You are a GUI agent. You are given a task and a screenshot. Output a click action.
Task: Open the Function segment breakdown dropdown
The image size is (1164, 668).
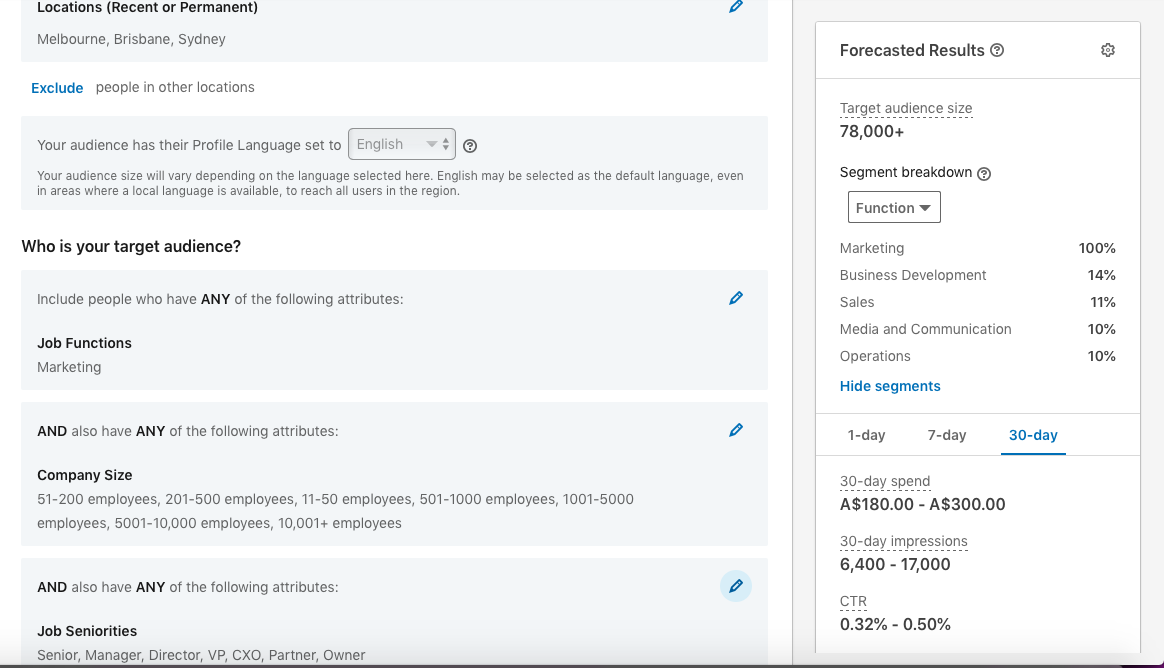[894, 208]
